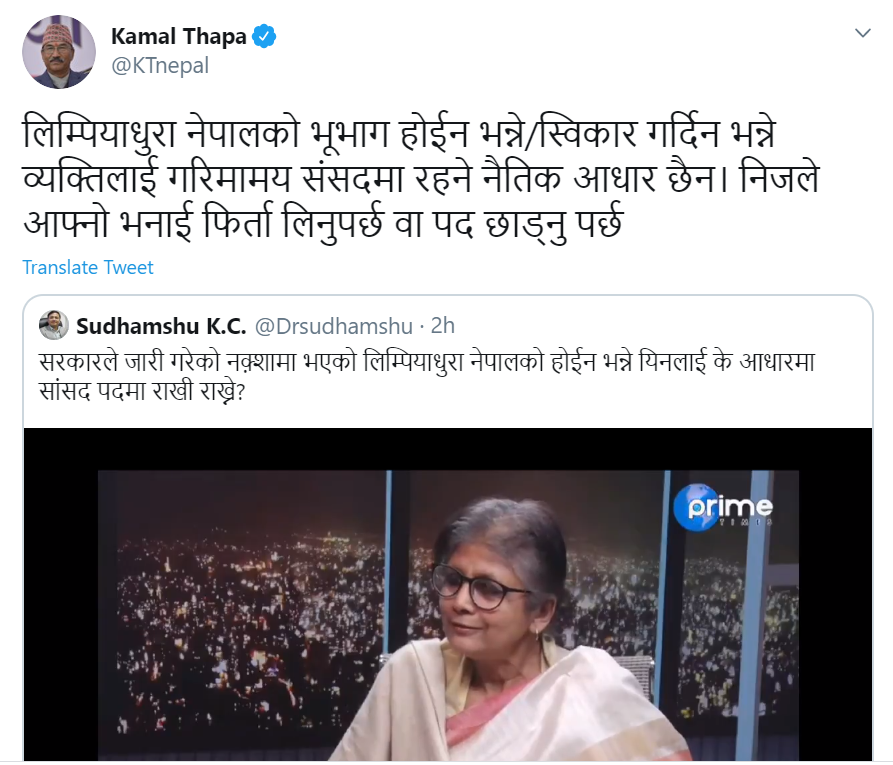The width and height of the screenshot is (893, 765).
Task: Click the quoted line सांसद पदमा राखी राख्ने?
Action: click(x=141, y=392)
